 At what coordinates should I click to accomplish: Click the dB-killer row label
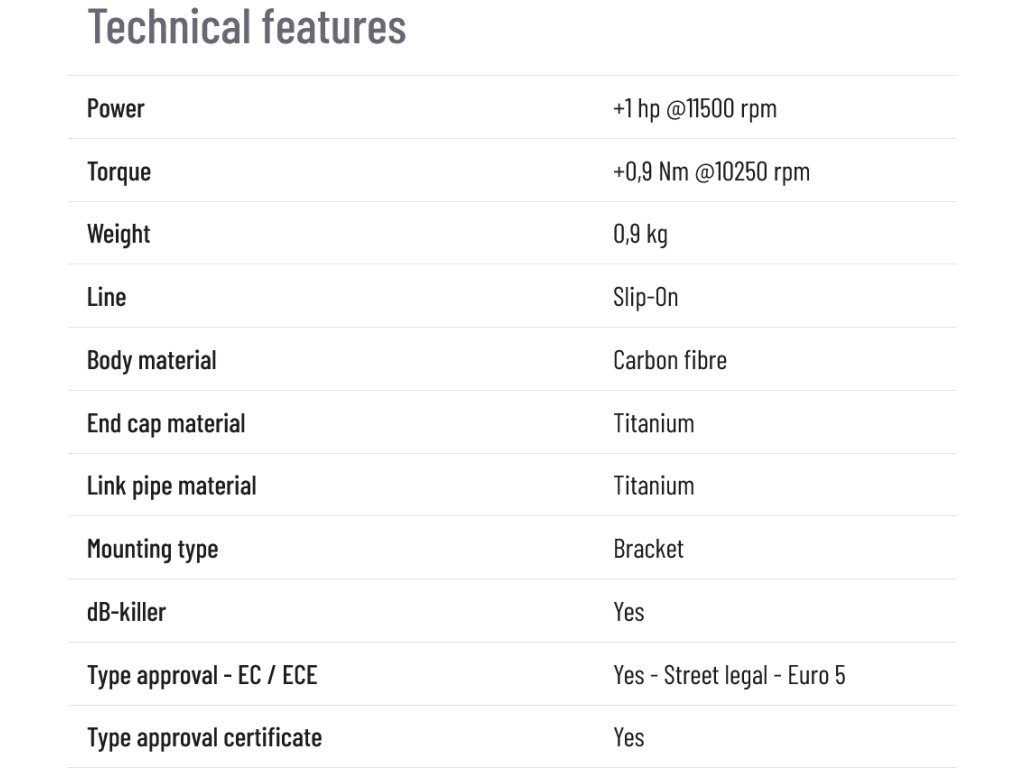tap(127, 612)
